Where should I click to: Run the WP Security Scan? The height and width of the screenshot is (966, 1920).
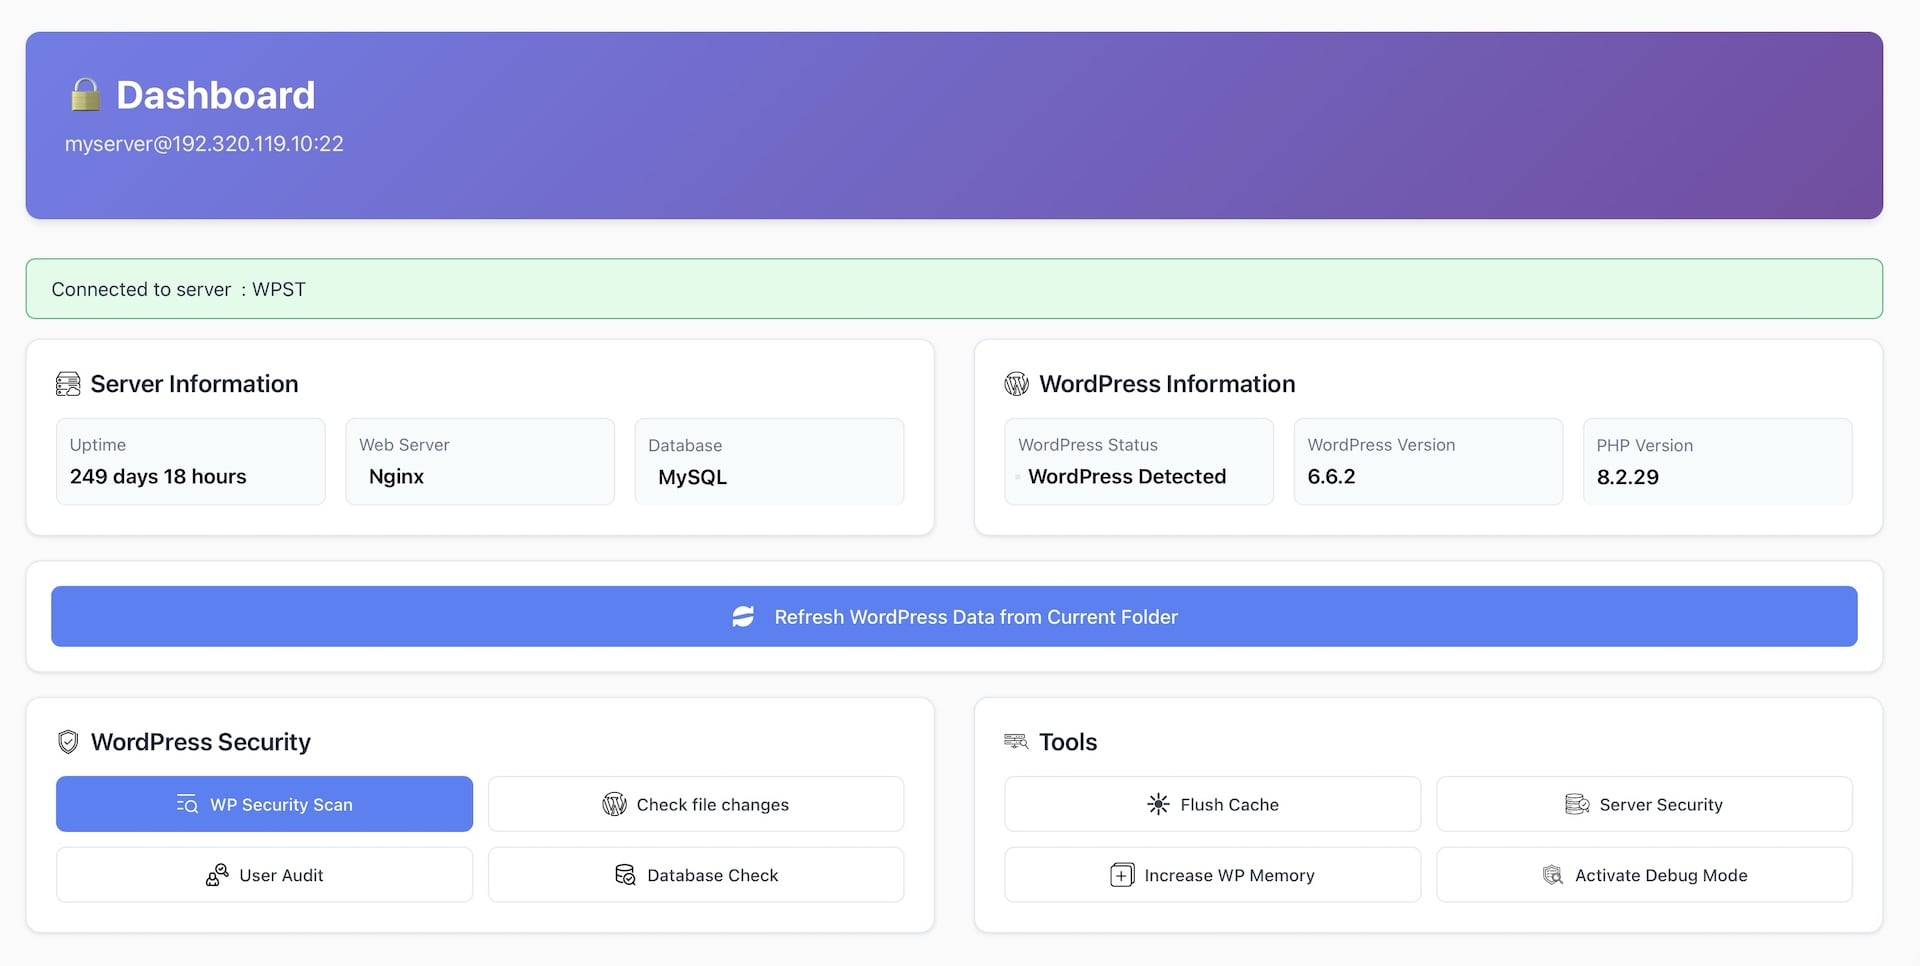(x=264, y=804)
